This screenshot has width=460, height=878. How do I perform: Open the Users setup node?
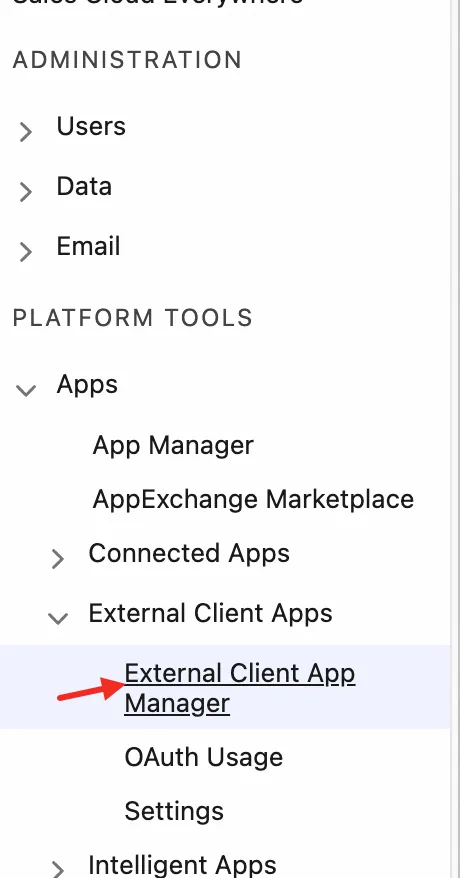click(x=91, y=126)
